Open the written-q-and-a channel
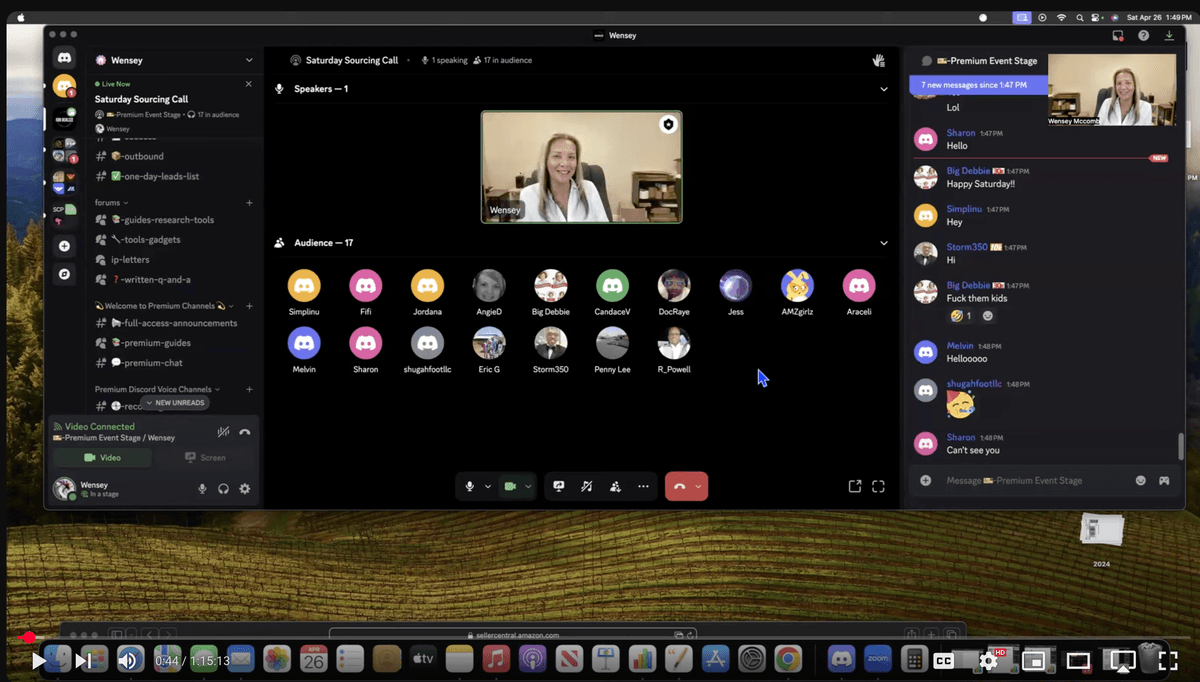Viewport: 1200px width, 682px height. click(x=146, y=279)
